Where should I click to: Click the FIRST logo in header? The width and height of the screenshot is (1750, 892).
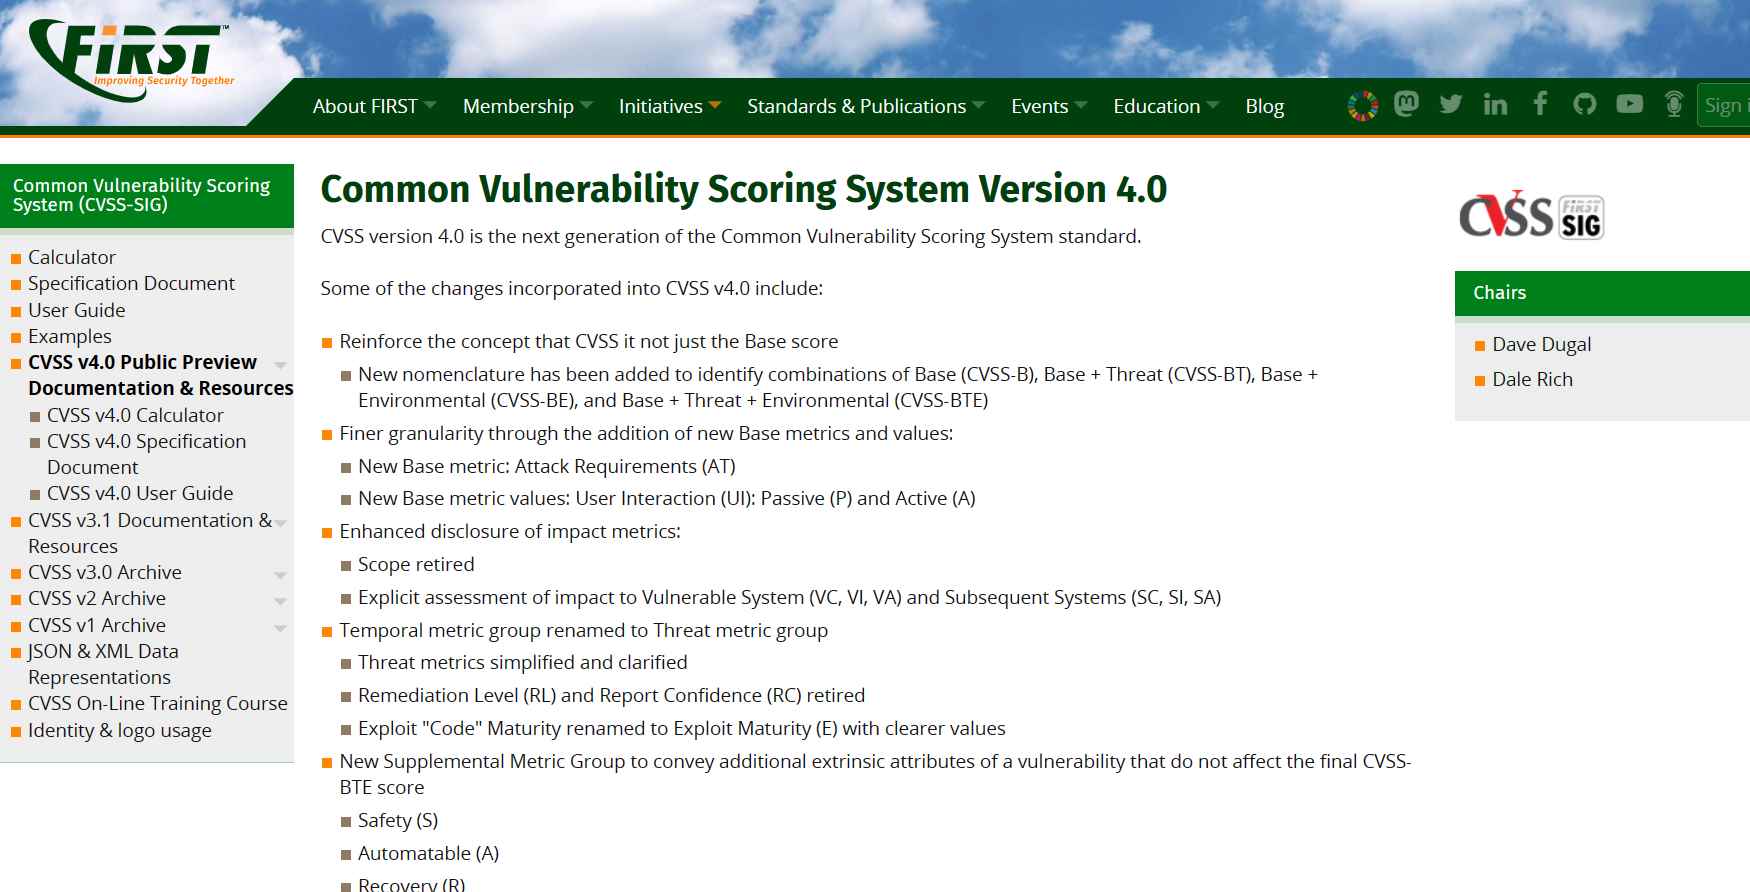pyautogui.click(x=130, y=60)
